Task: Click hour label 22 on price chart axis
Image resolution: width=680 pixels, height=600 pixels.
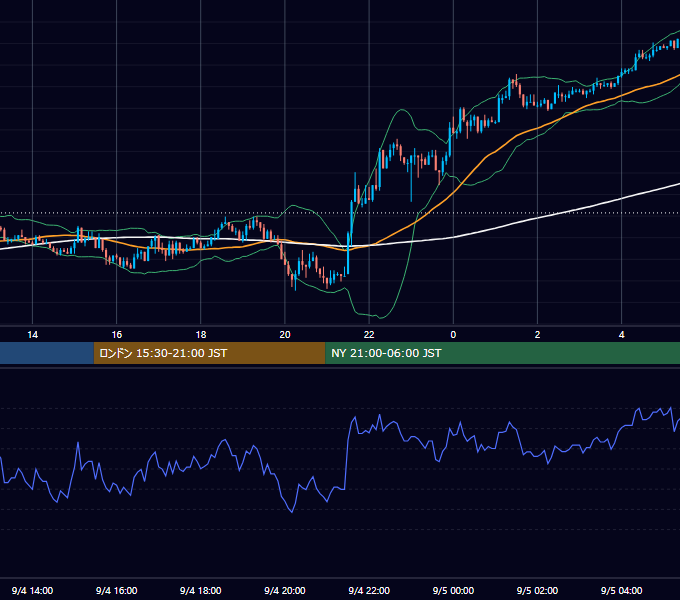Action: point(369,335)
